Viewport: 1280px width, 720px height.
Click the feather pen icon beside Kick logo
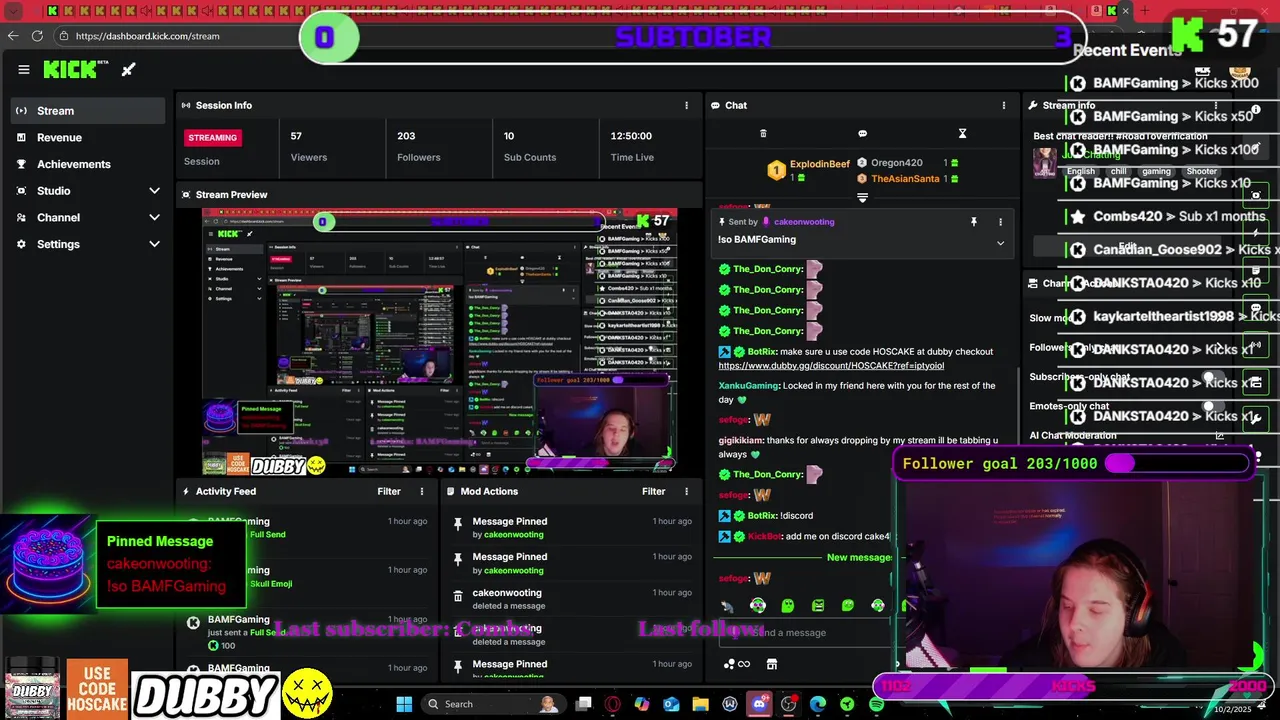128,70
